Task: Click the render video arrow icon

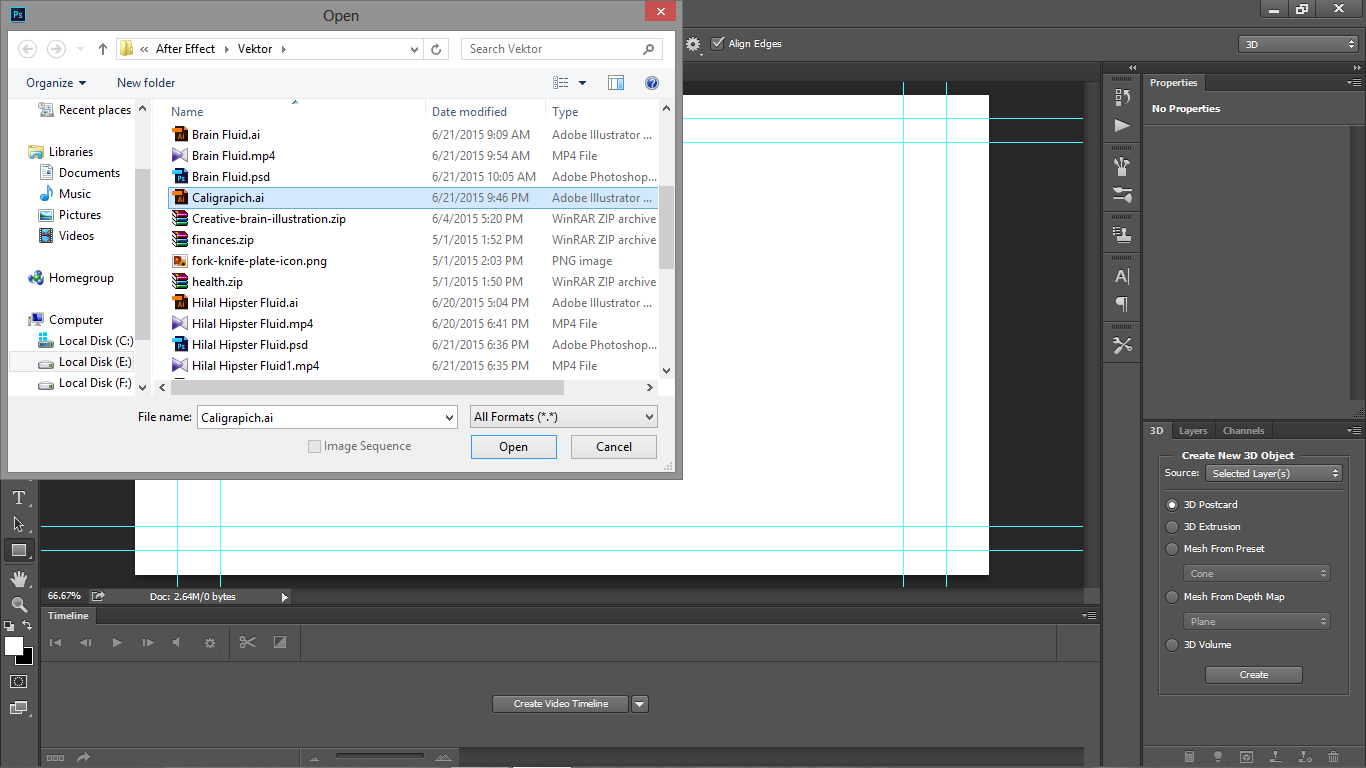Action: [84, 757]
